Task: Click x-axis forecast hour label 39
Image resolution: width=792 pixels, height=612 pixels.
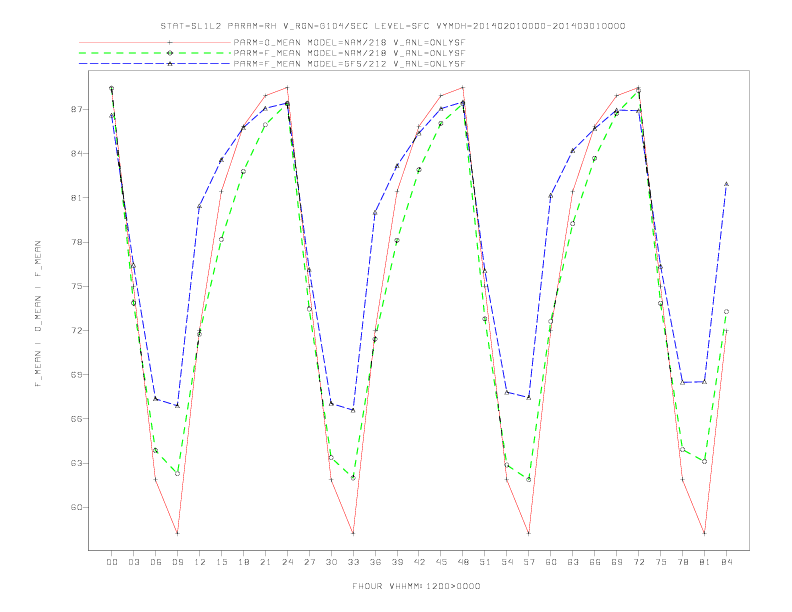Action: point(397,562)
